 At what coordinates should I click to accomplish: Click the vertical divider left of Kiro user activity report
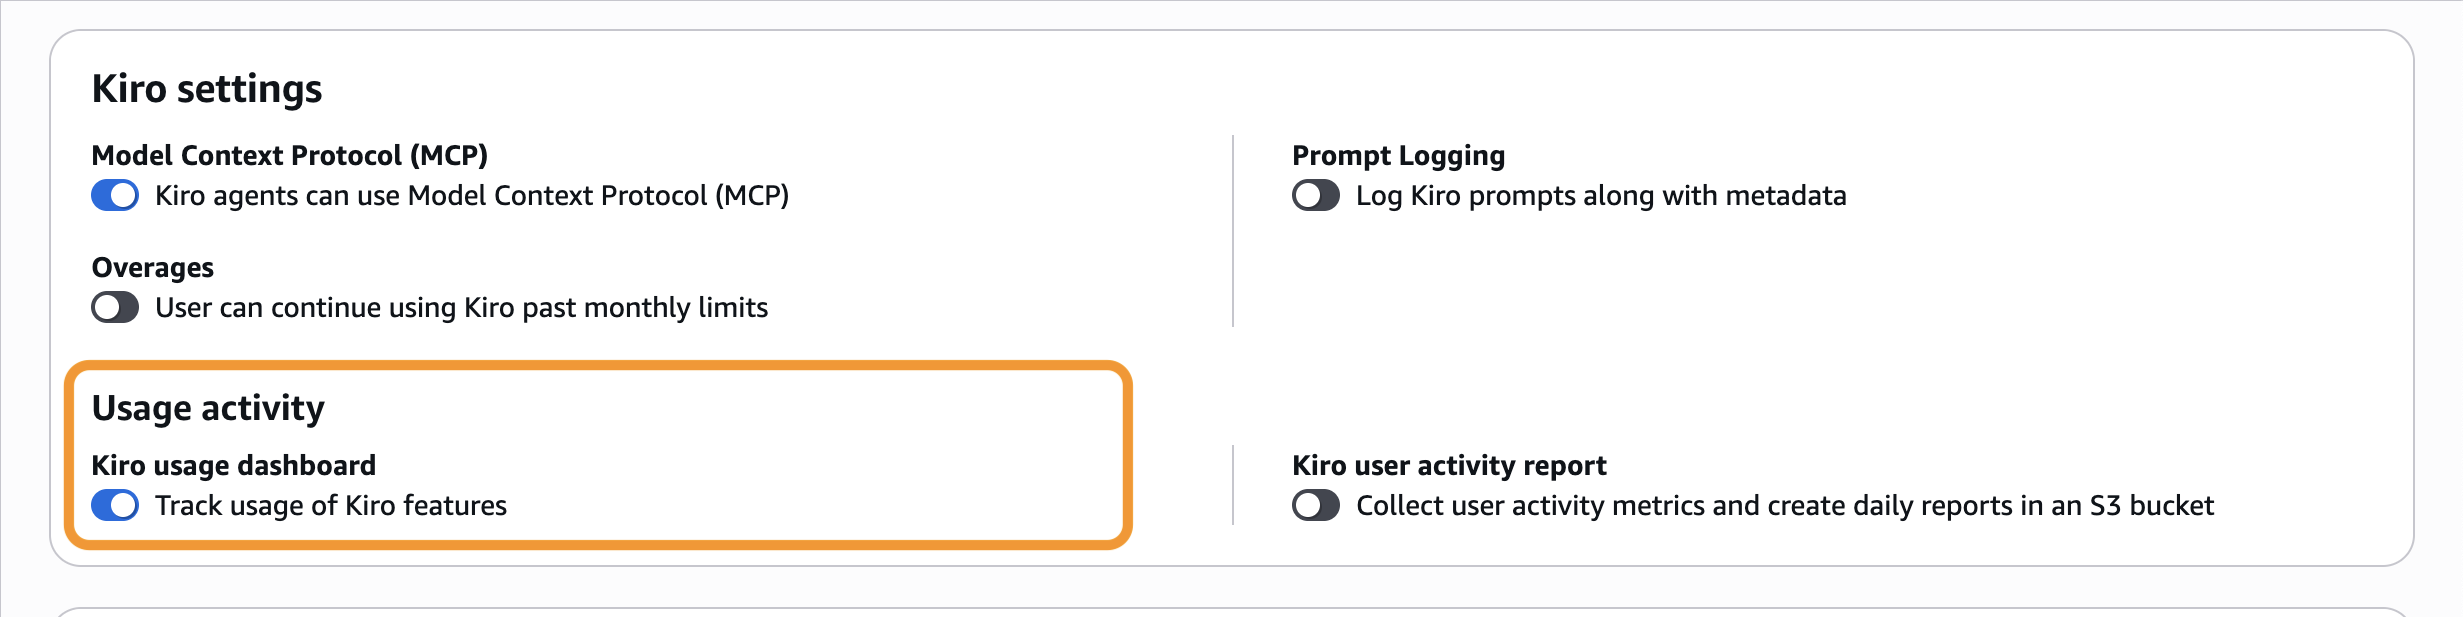(x=1233, y=485)
